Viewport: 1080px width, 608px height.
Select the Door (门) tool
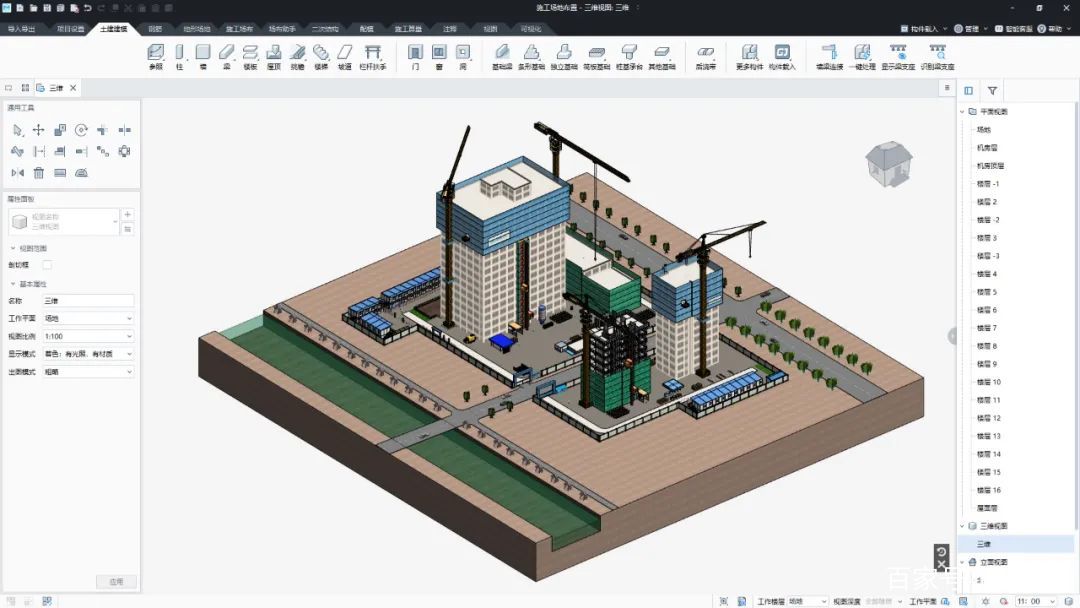click(415, 57)
